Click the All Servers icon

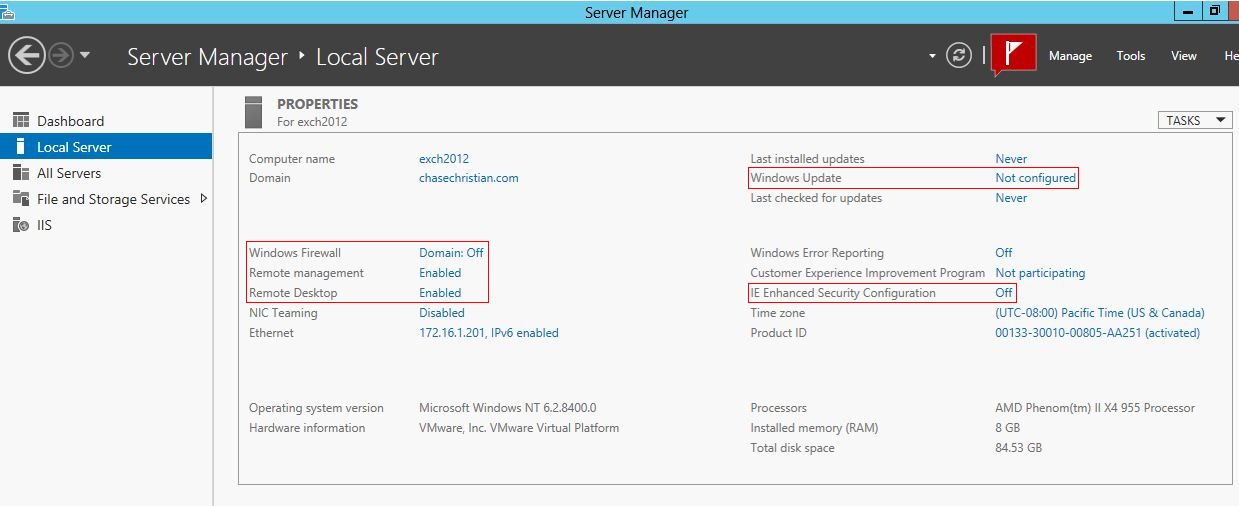click(x=21, y=172)
